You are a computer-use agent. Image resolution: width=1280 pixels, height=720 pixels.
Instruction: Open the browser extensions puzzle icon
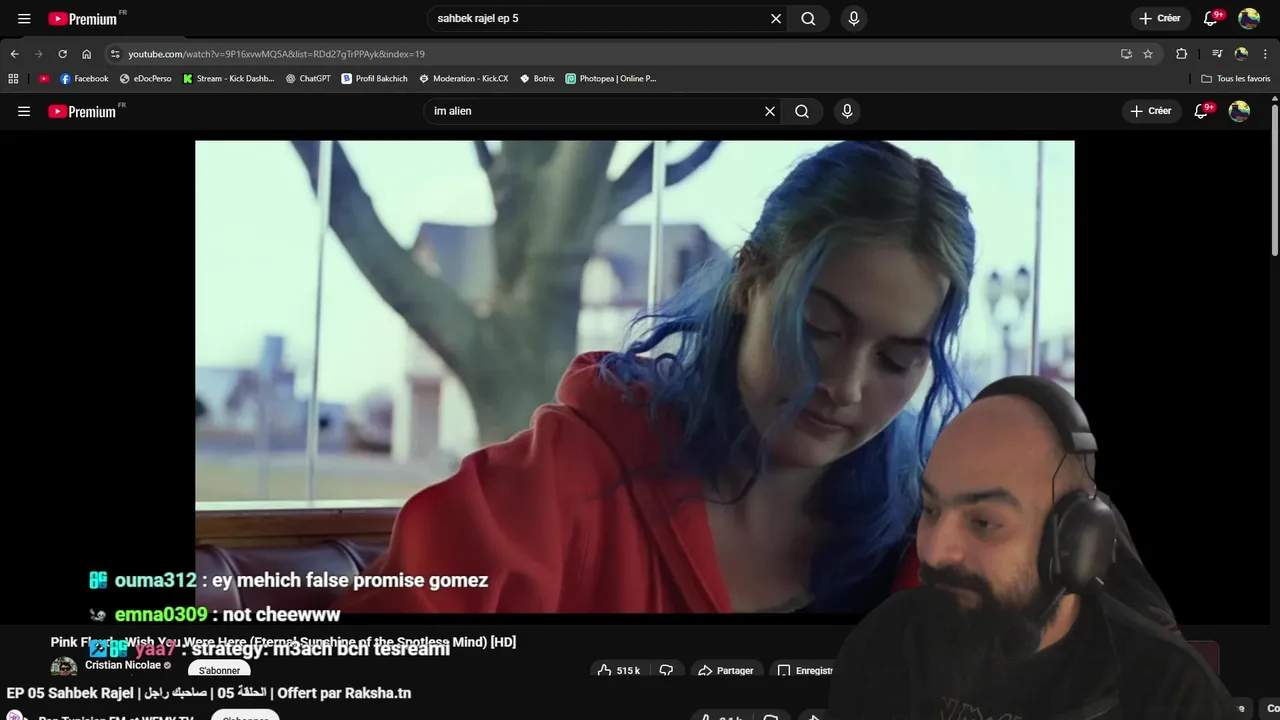(x=1181, y=54)
